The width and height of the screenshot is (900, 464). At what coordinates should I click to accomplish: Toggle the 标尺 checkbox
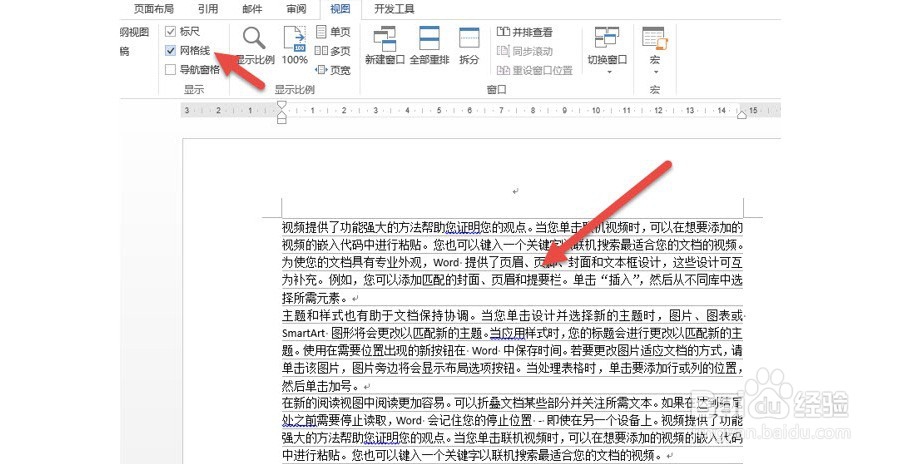[x=170, y=32]
